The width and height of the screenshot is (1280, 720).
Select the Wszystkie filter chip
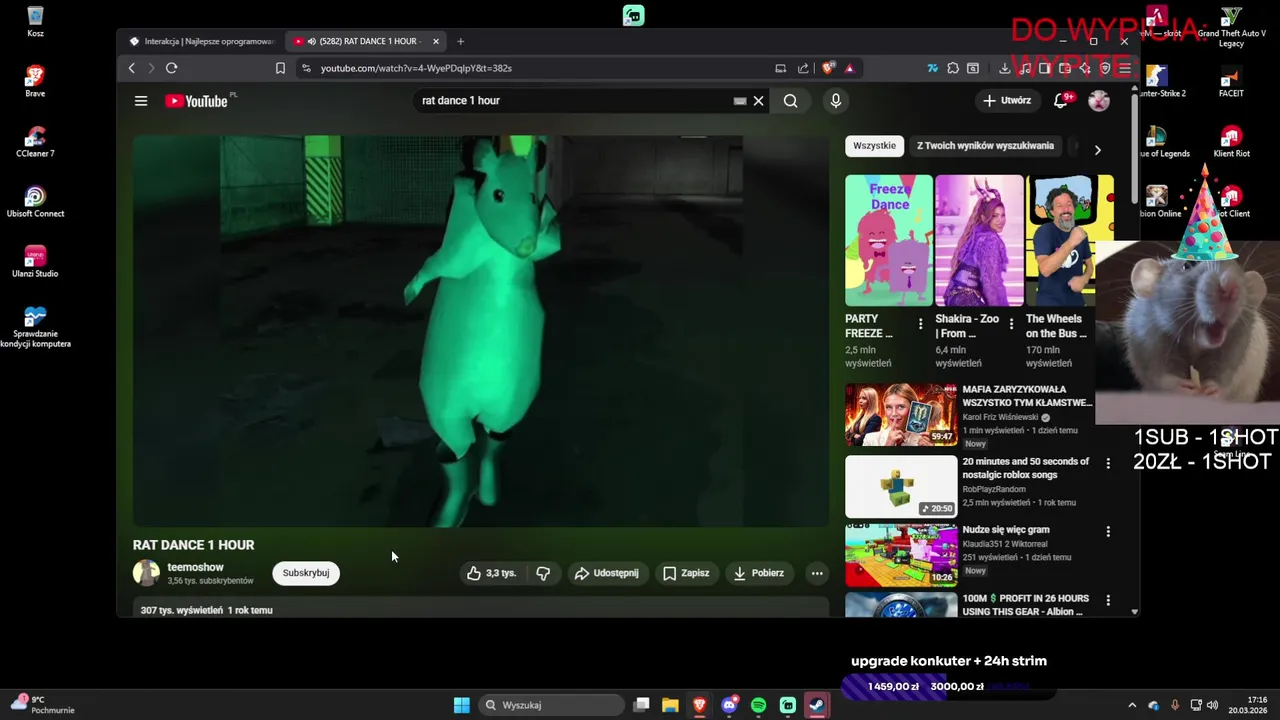[x=874, y=146]
